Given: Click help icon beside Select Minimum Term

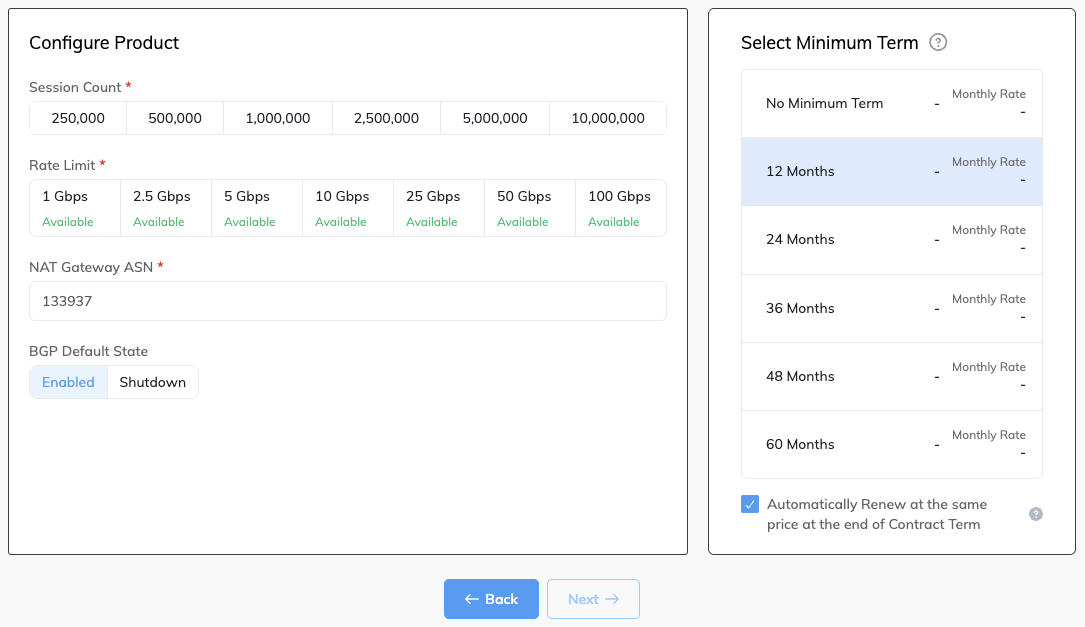Looking at the screenshot, I should pyautogui.click(x=938, y=43).
